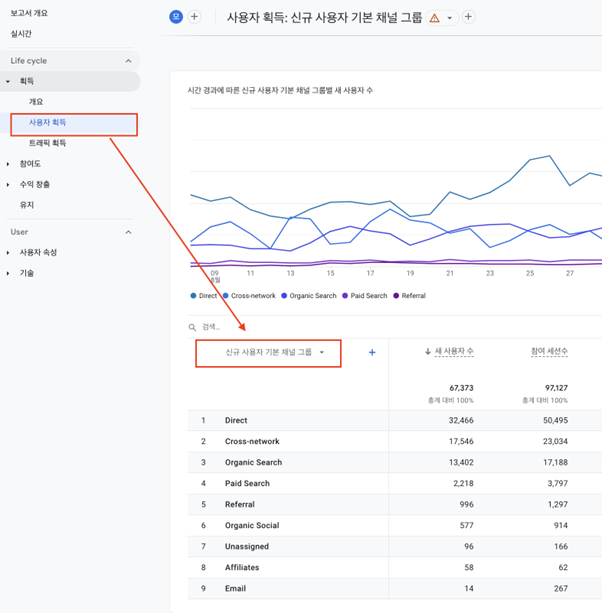Viewport: 602px width, 613px height.
Task: Click the Organic Social row label
Action: [252, 525]
